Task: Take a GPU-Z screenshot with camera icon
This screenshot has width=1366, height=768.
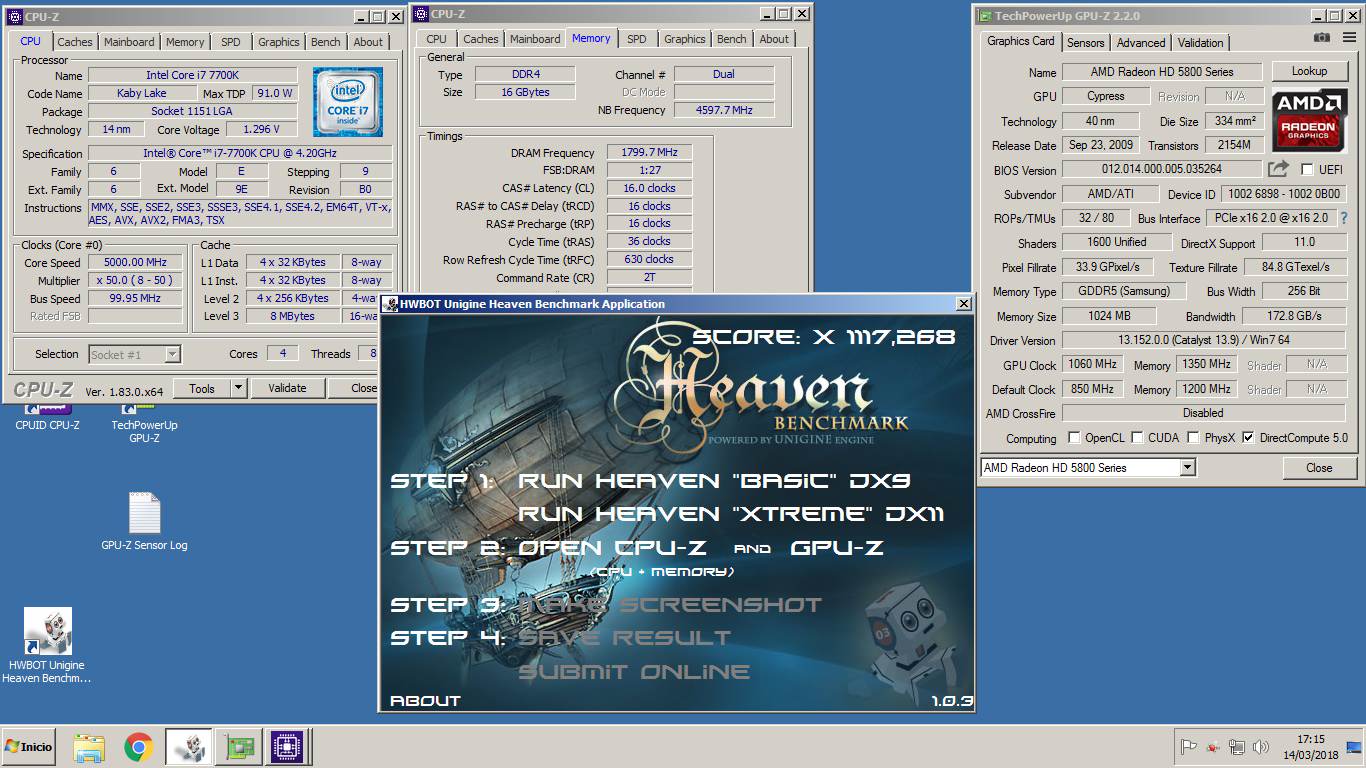Action: click(1322, 37)
